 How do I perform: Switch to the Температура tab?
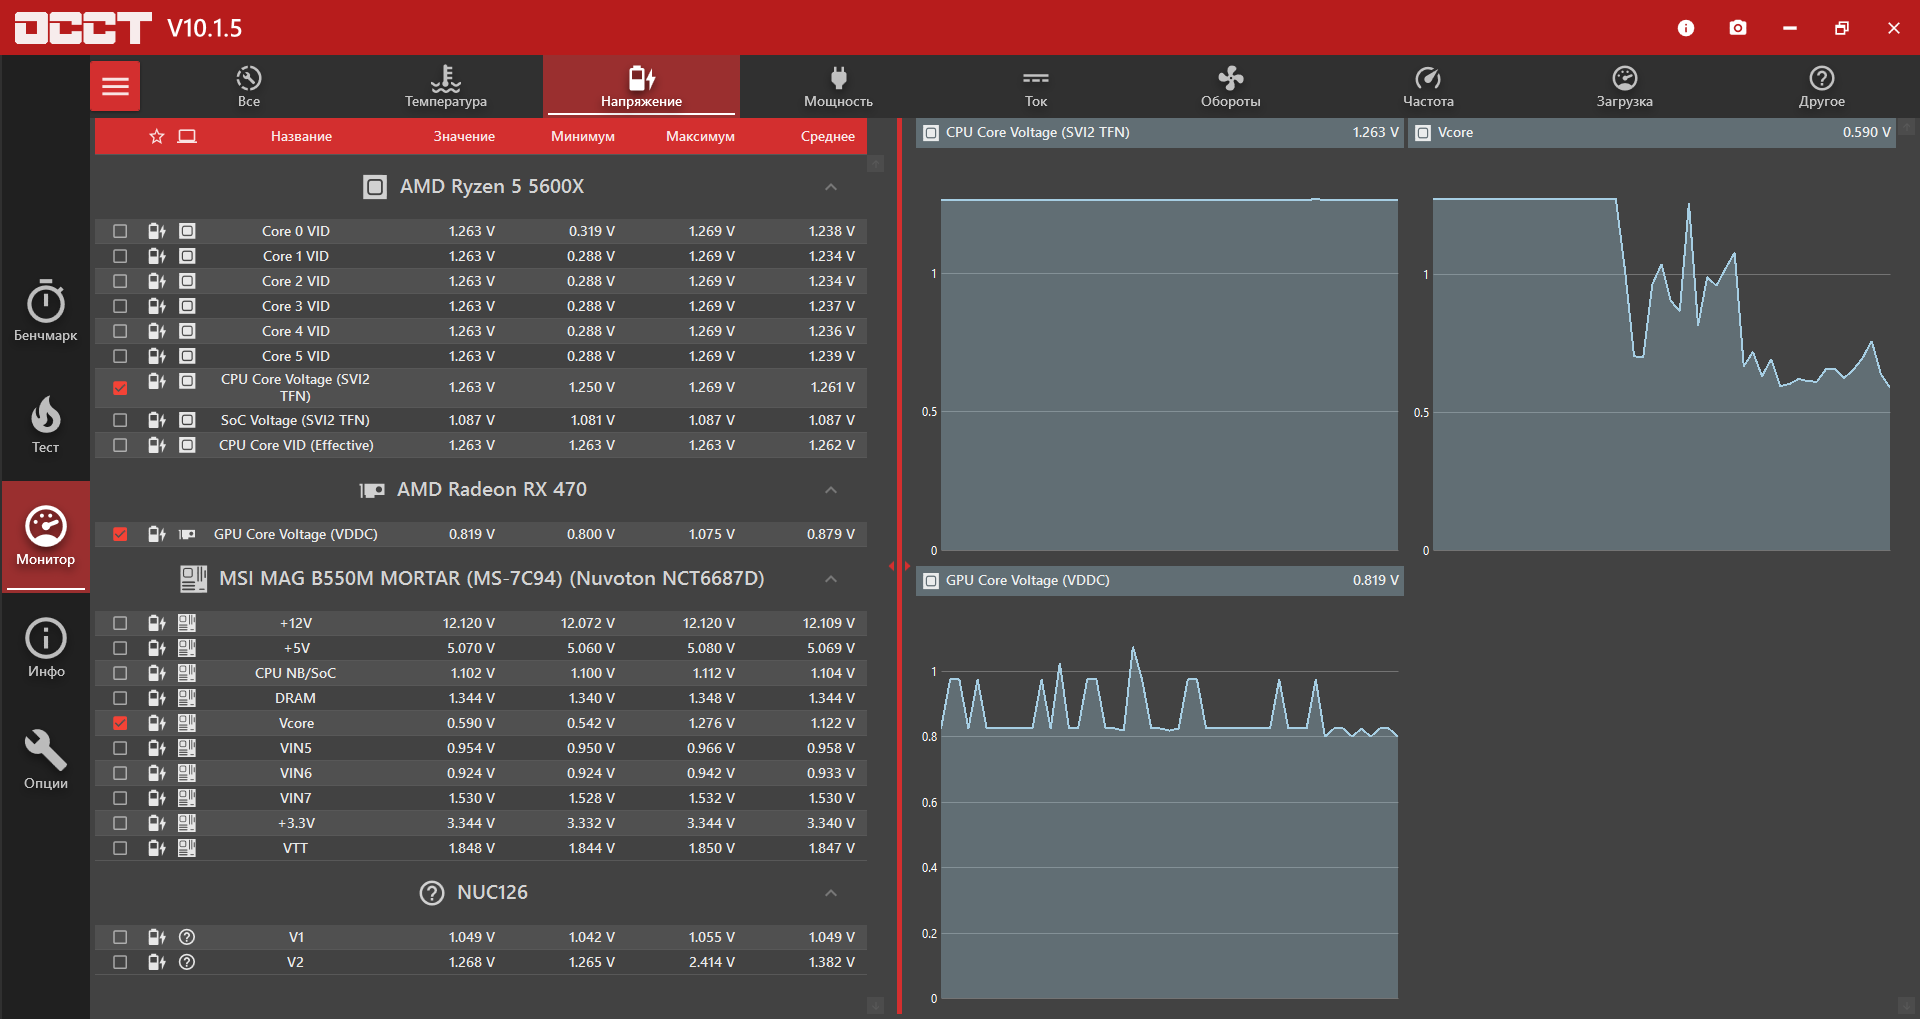[446, 86]
